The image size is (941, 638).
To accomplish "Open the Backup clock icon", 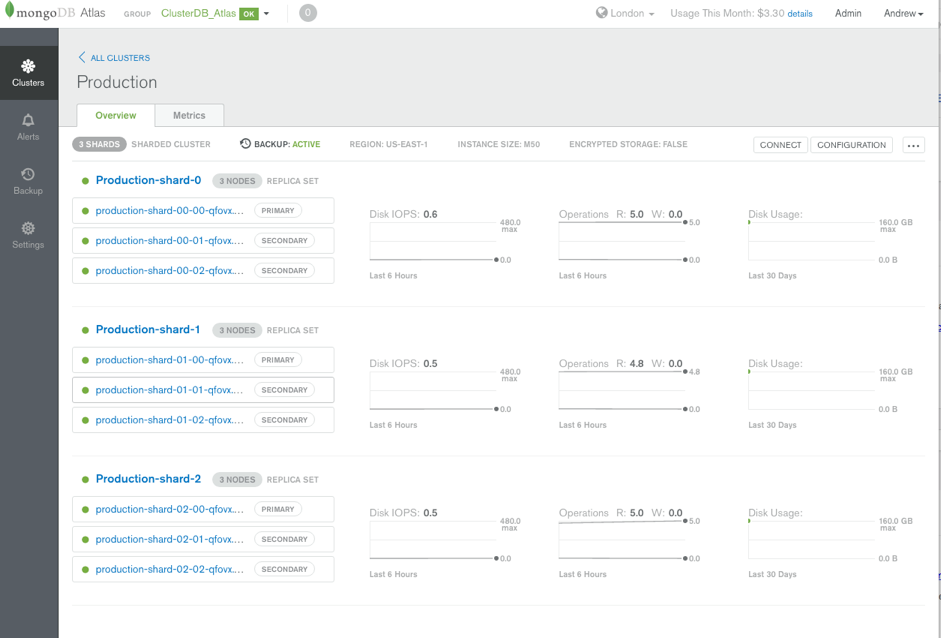I will (28, 174).
